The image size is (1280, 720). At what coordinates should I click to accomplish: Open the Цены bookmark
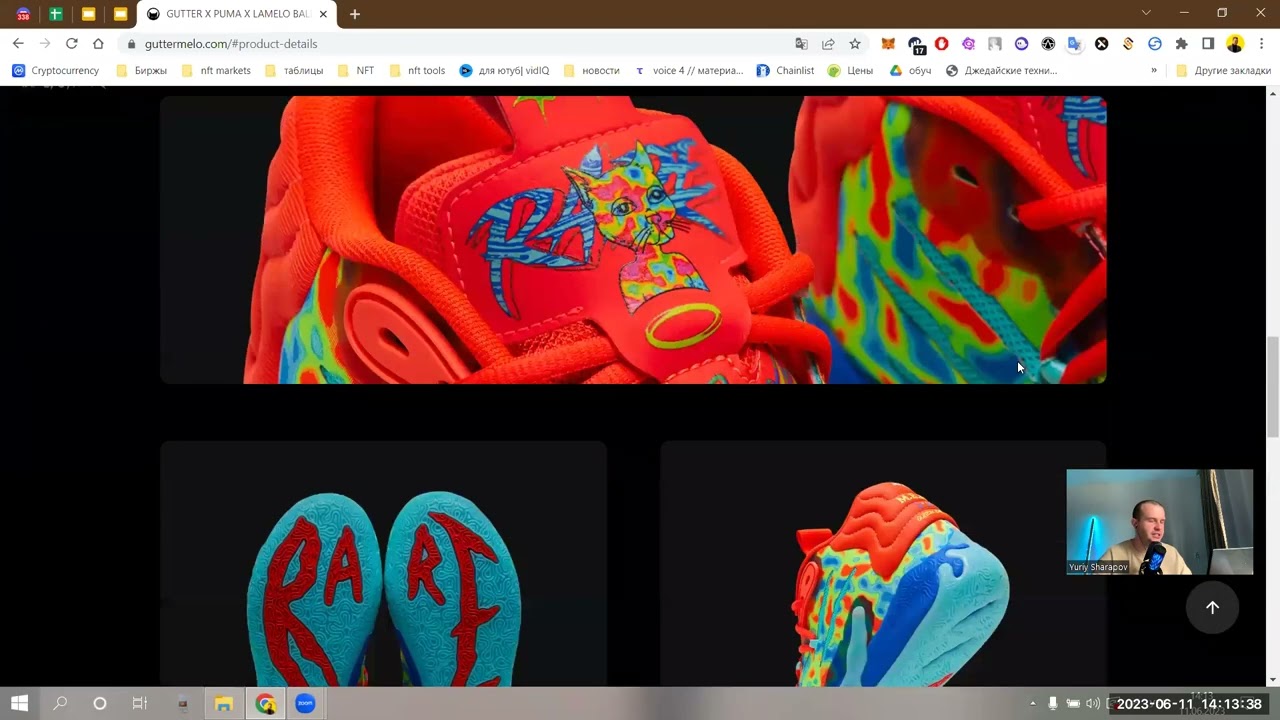tap(850, 71)
